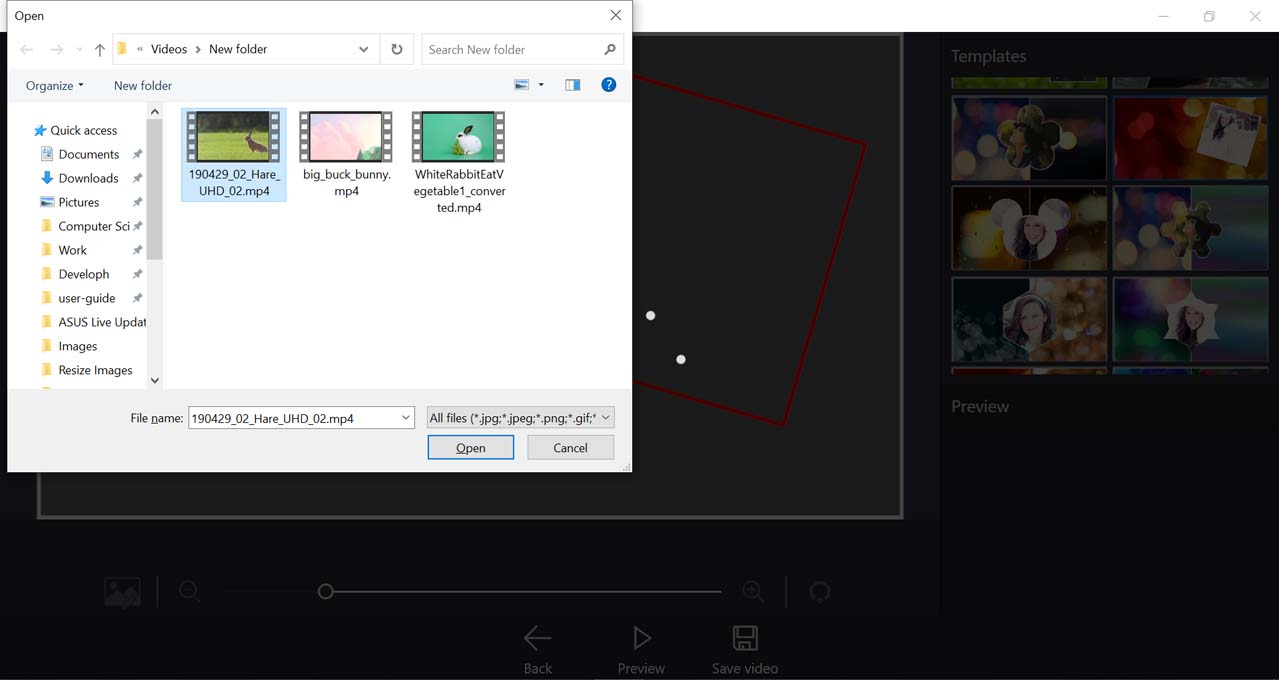Screen dimensions: 1279x680
Task: Refresh the New folder listing
Action: pyautogui.click(x=397, y=49)
